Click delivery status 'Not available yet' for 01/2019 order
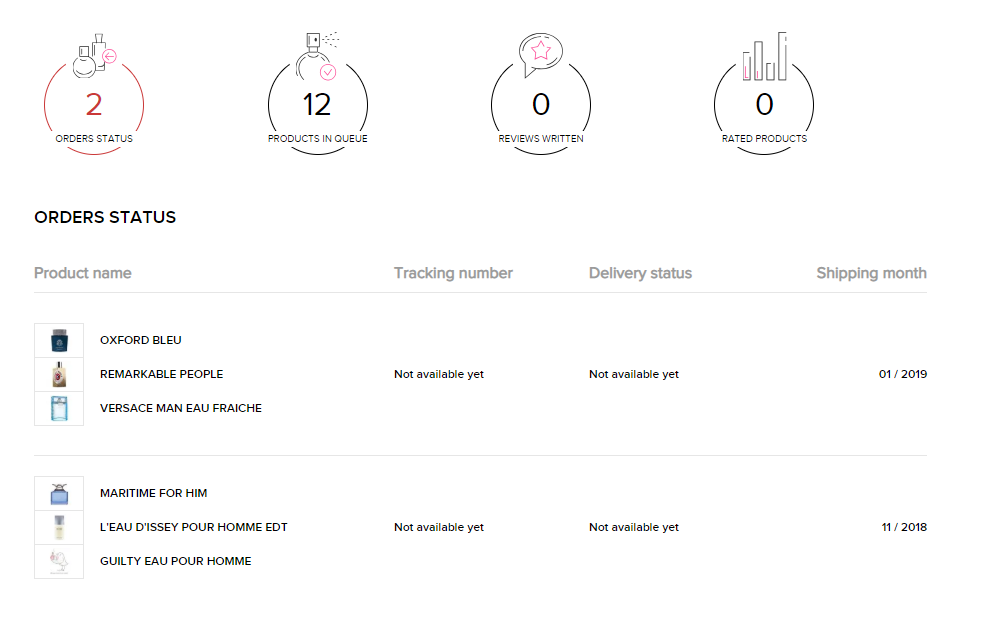Screen dimensions: 1002x619 (x=634, y=374)
